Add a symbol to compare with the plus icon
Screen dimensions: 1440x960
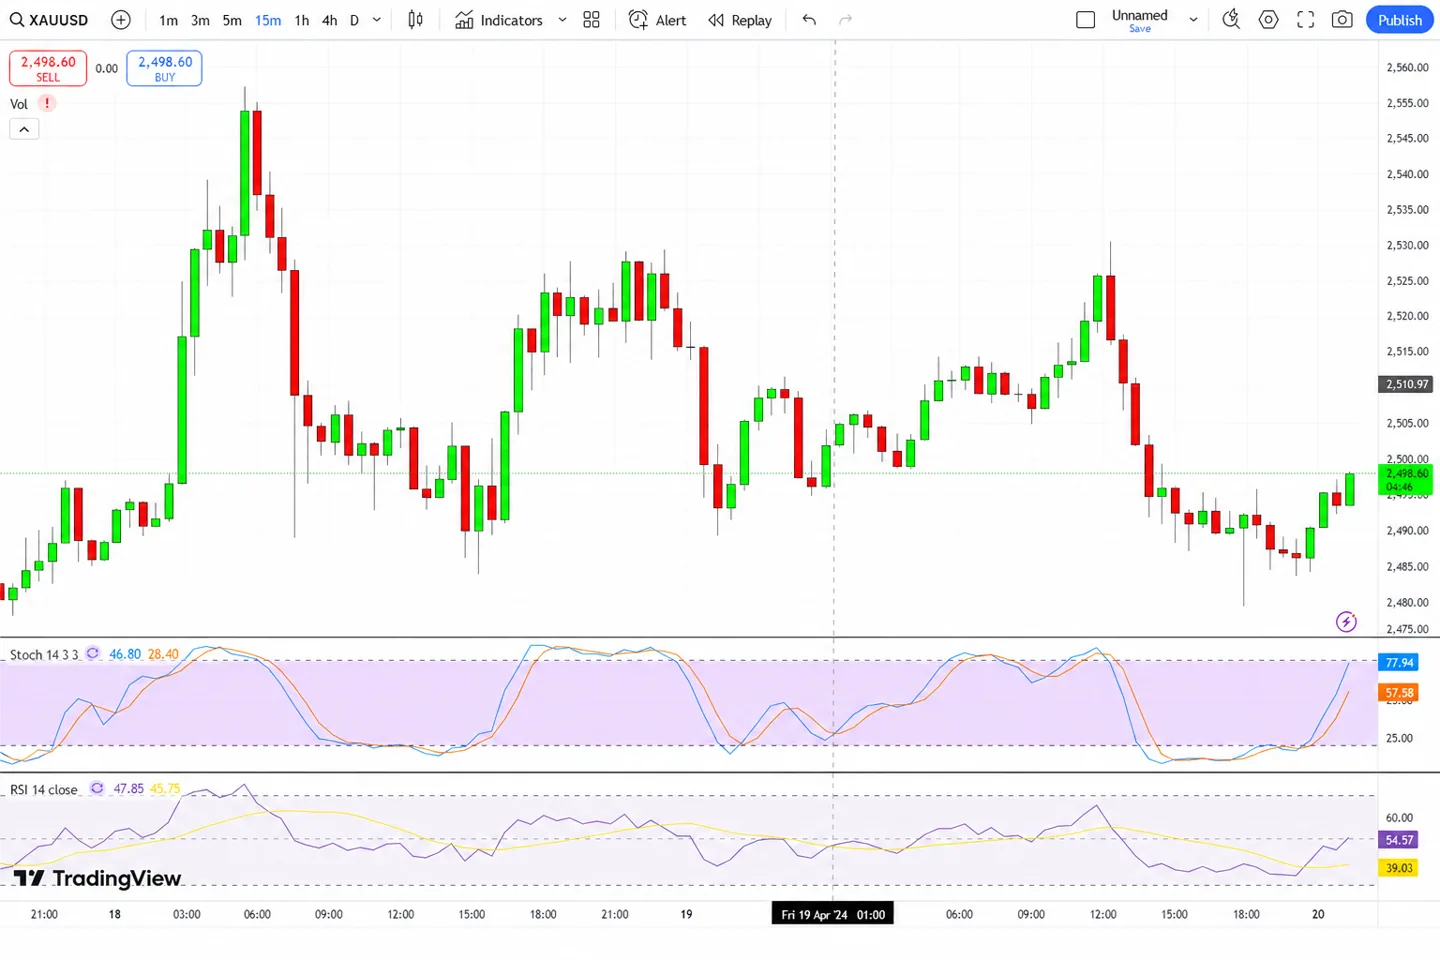(x=121, y=20)
